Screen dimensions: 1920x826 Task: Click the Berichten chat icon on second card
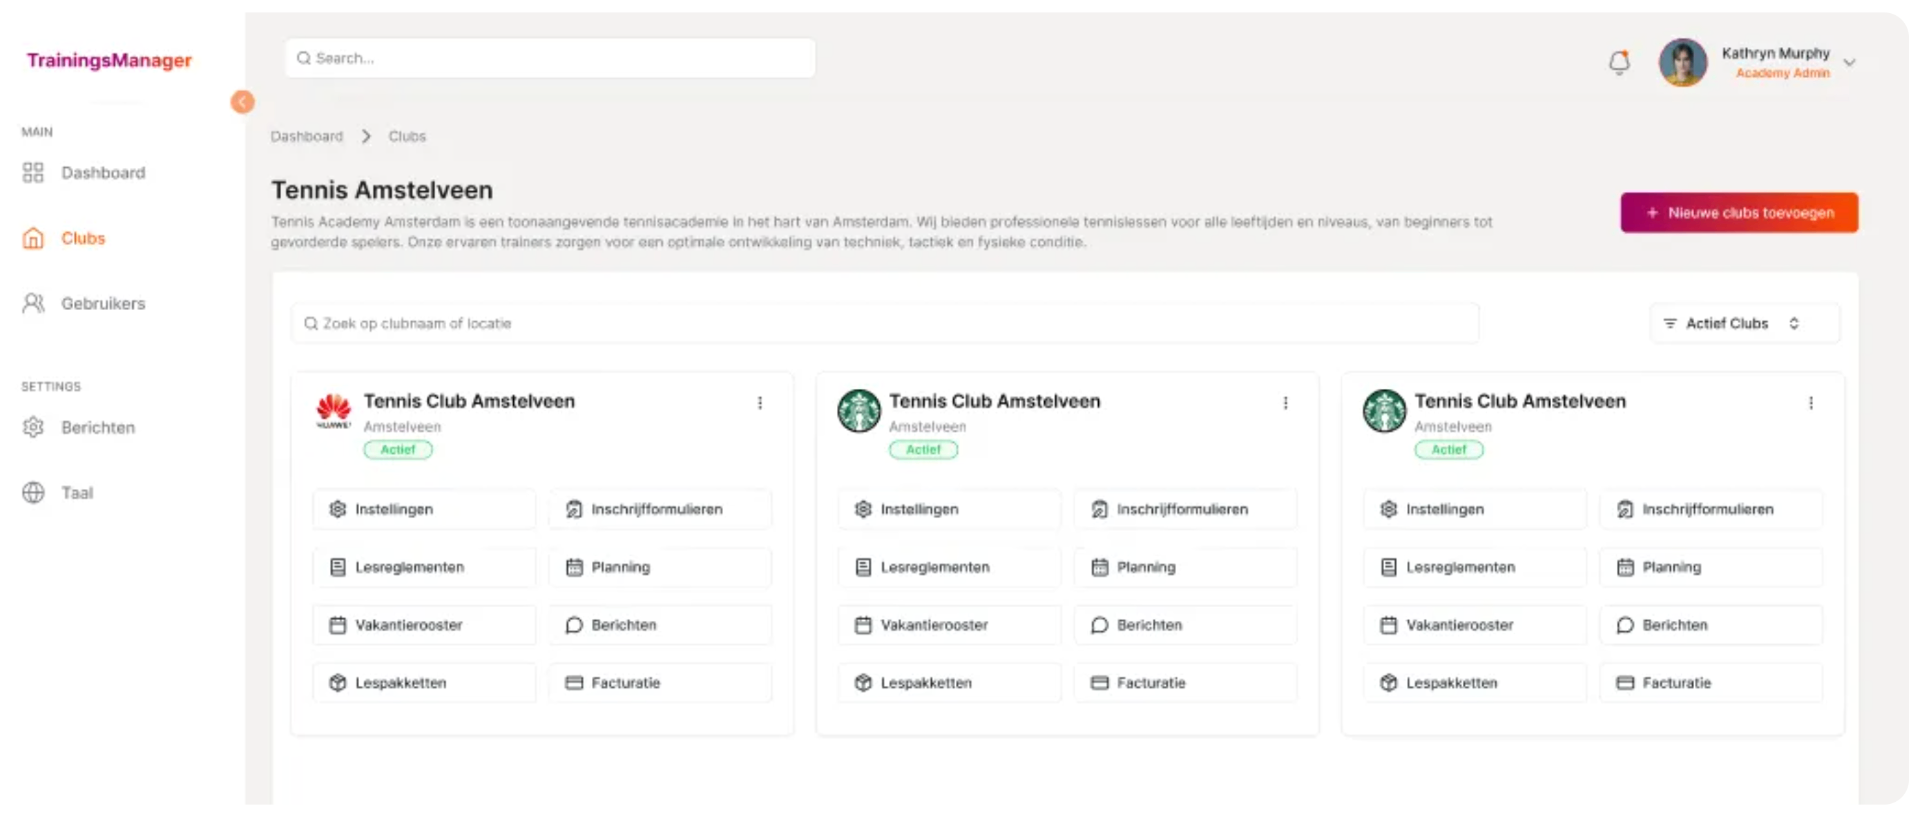click(x=1099, y=625)
